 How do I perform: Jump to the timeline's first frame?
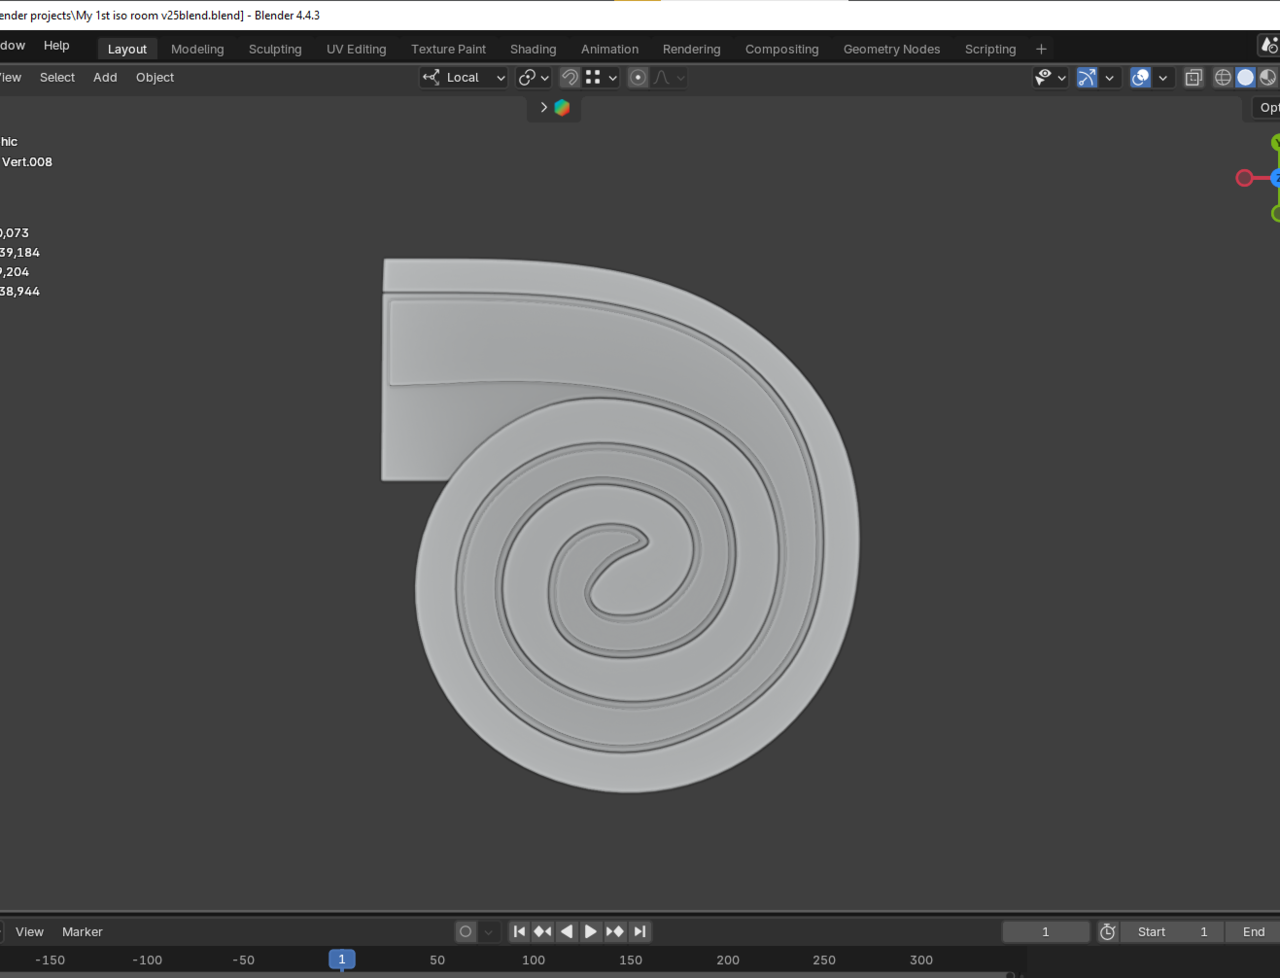[x=519, y=932]
